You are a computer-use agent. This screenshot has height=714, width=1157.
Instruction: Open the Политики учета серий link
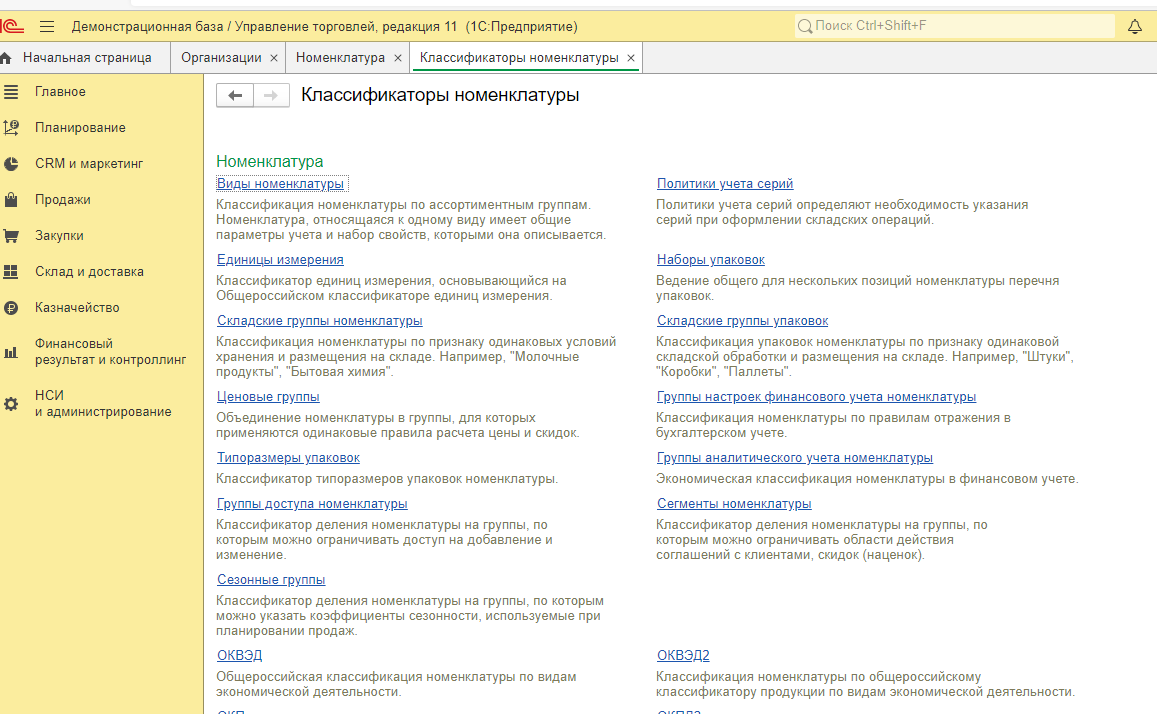coord(725,184)
